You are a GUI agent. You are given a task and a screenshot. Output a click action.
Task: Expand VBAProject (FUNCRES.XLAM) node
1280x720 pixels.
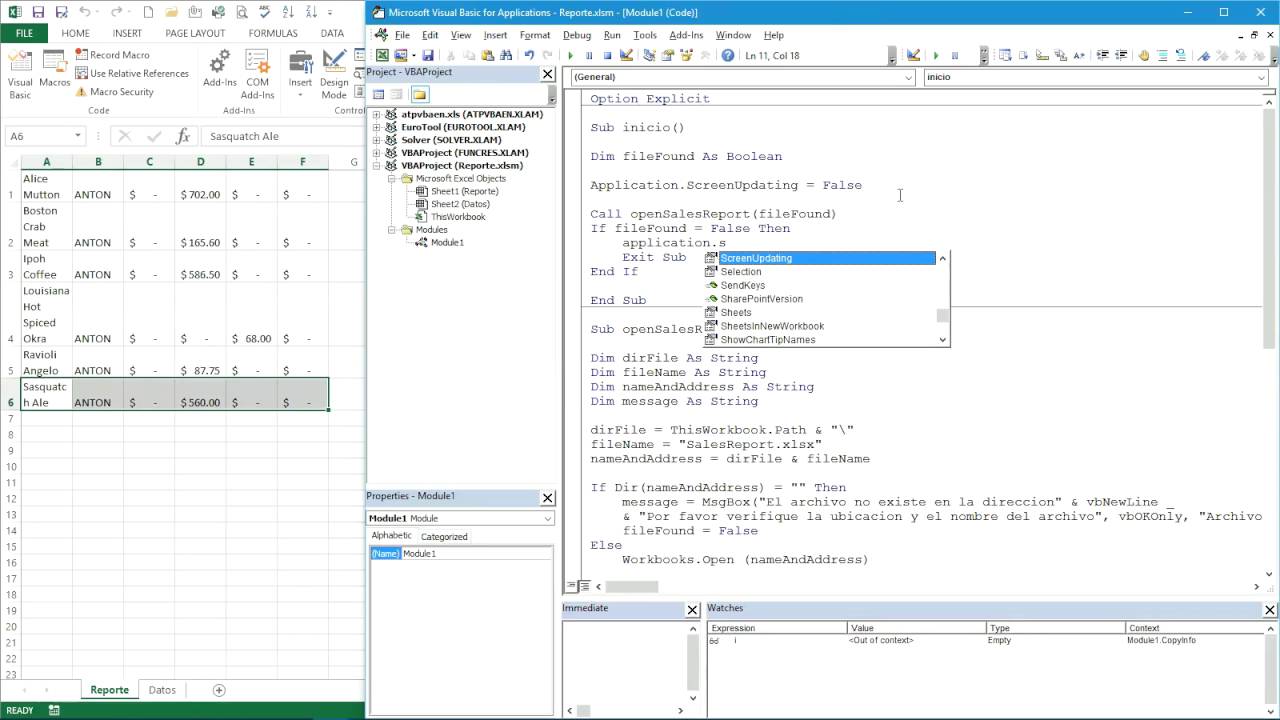pyautogui.click(x=377, y=153)
